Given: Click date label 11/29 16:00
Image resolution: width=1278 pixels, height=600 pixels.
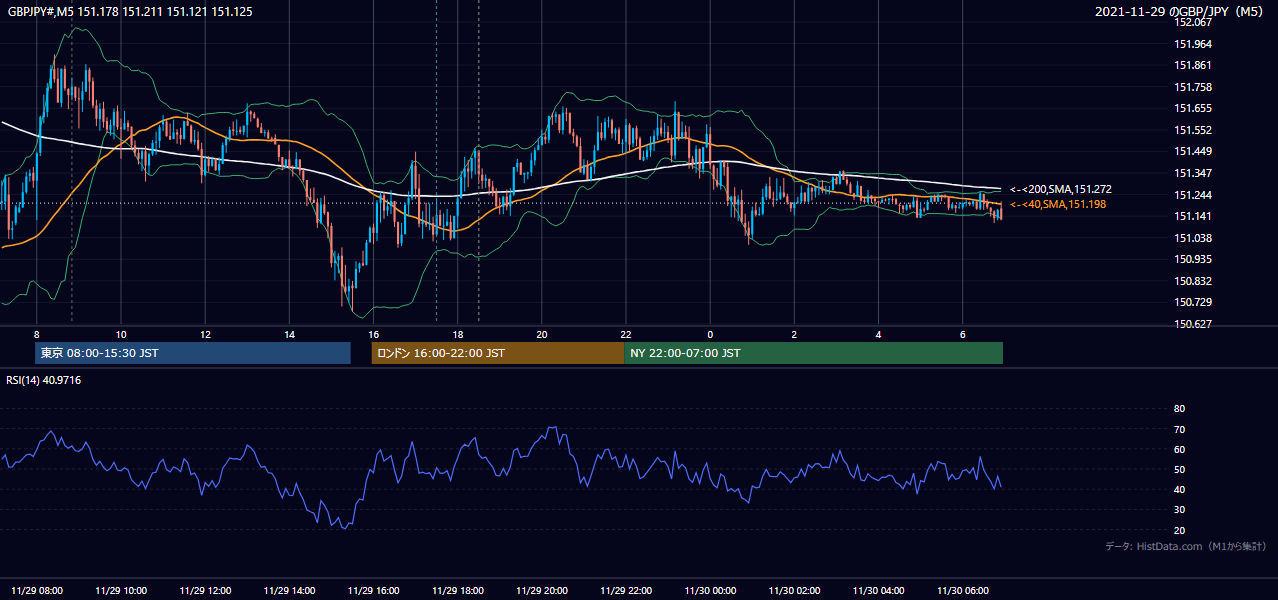Looking at the screenshot, I should coord(373,590).
